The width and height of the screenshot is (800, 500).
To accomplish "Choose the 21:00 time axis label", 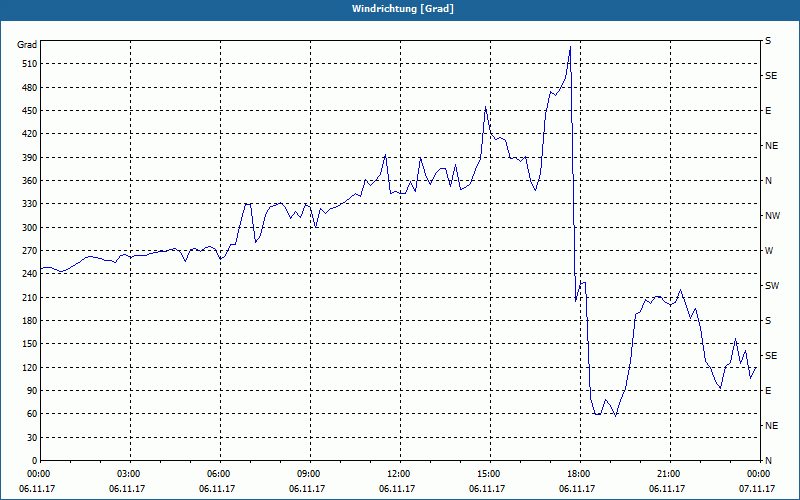I will 668,473.
